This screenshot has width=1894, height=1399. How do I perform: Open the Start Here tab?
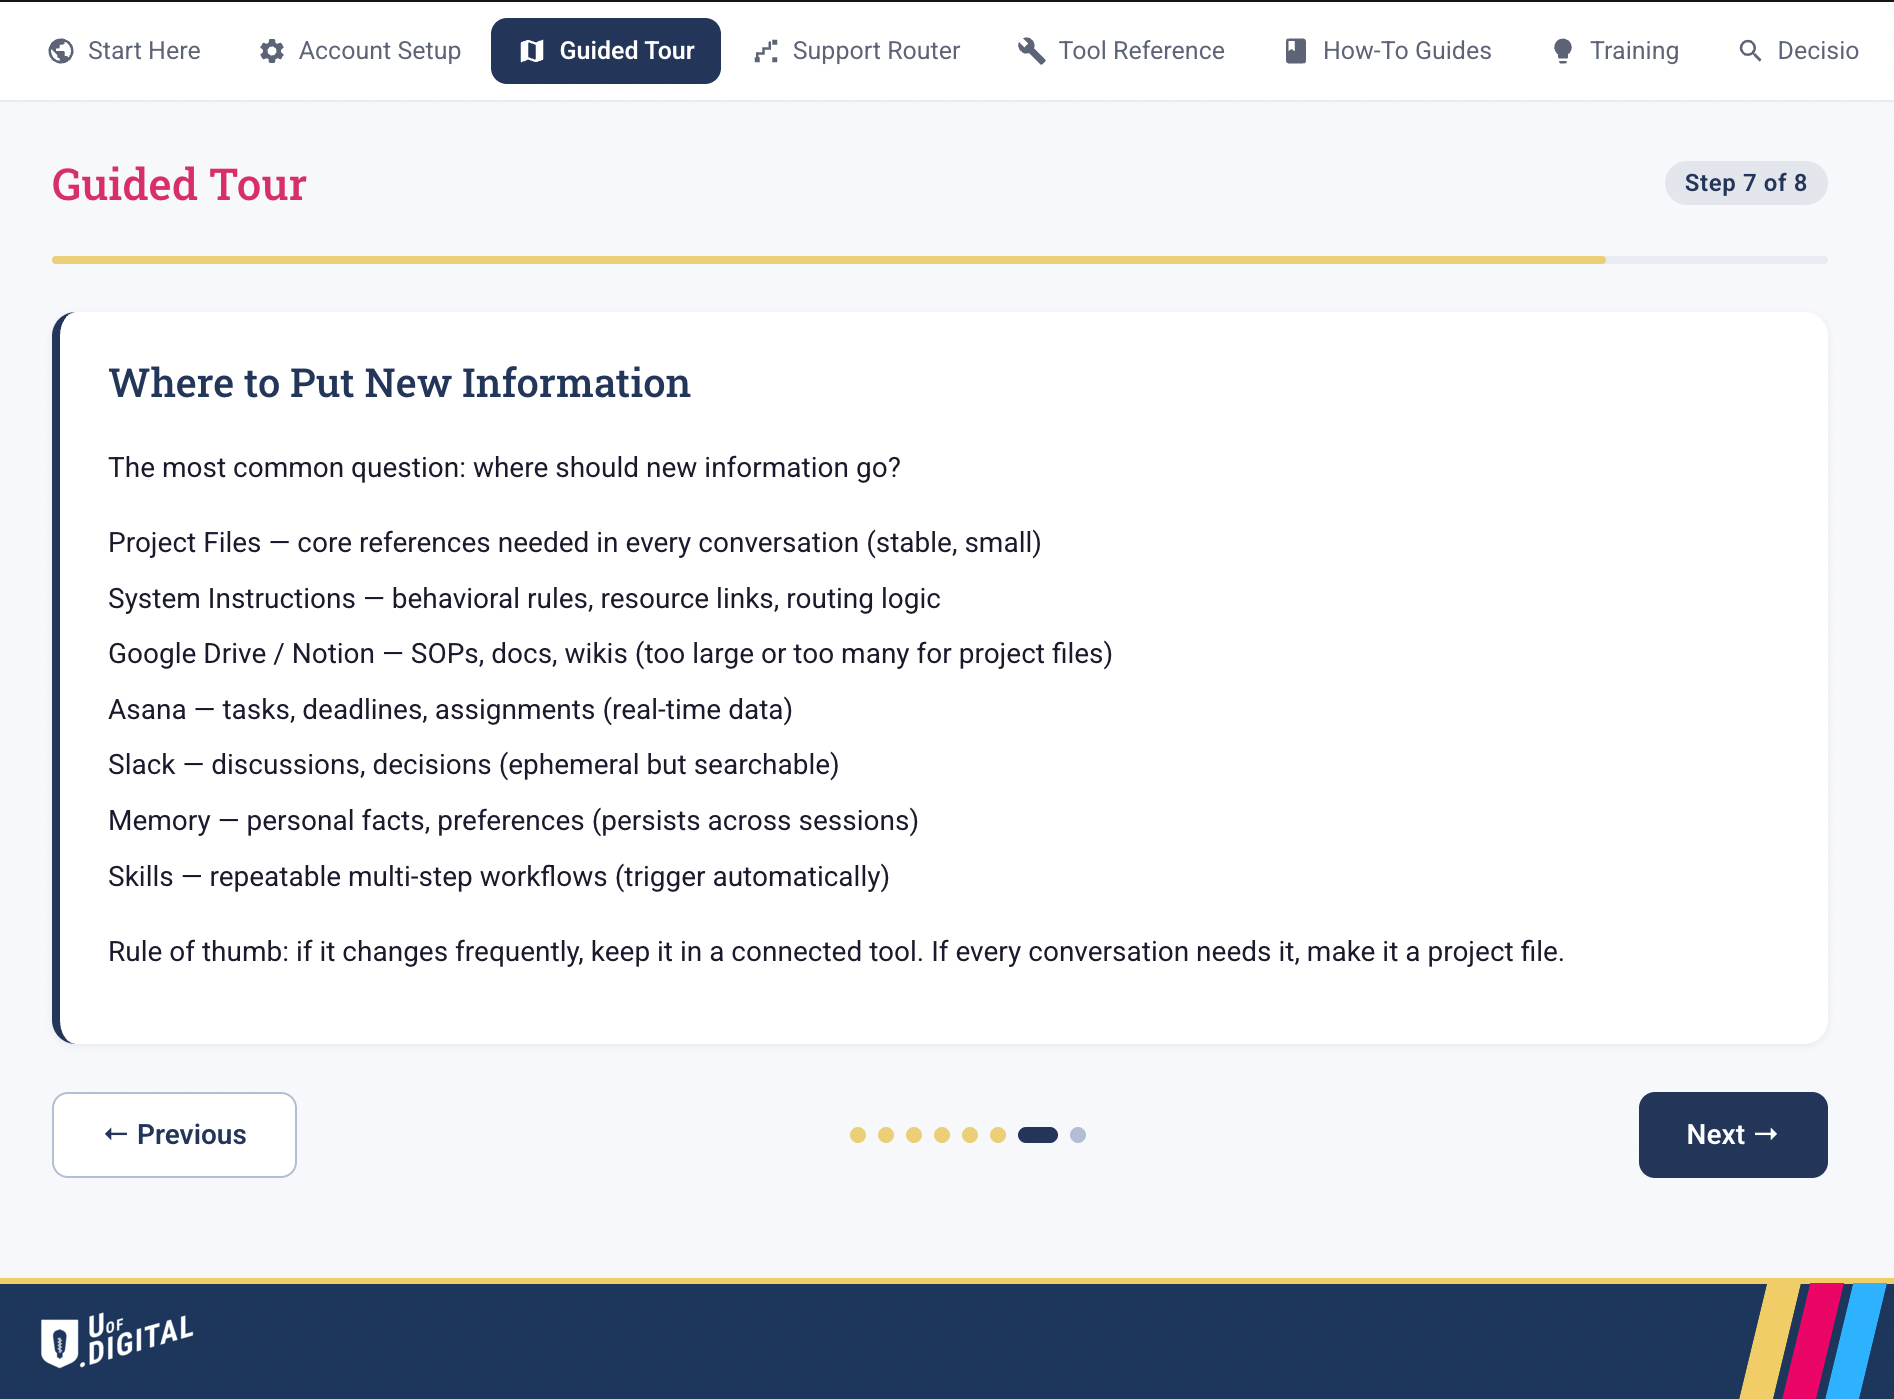125,51
